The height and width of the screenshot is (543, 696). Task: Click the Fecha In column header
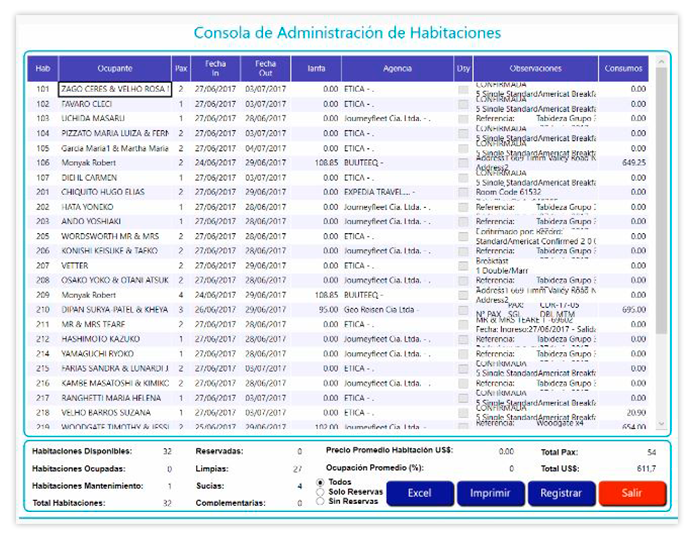pyautogui.click(x=216, y=69)
